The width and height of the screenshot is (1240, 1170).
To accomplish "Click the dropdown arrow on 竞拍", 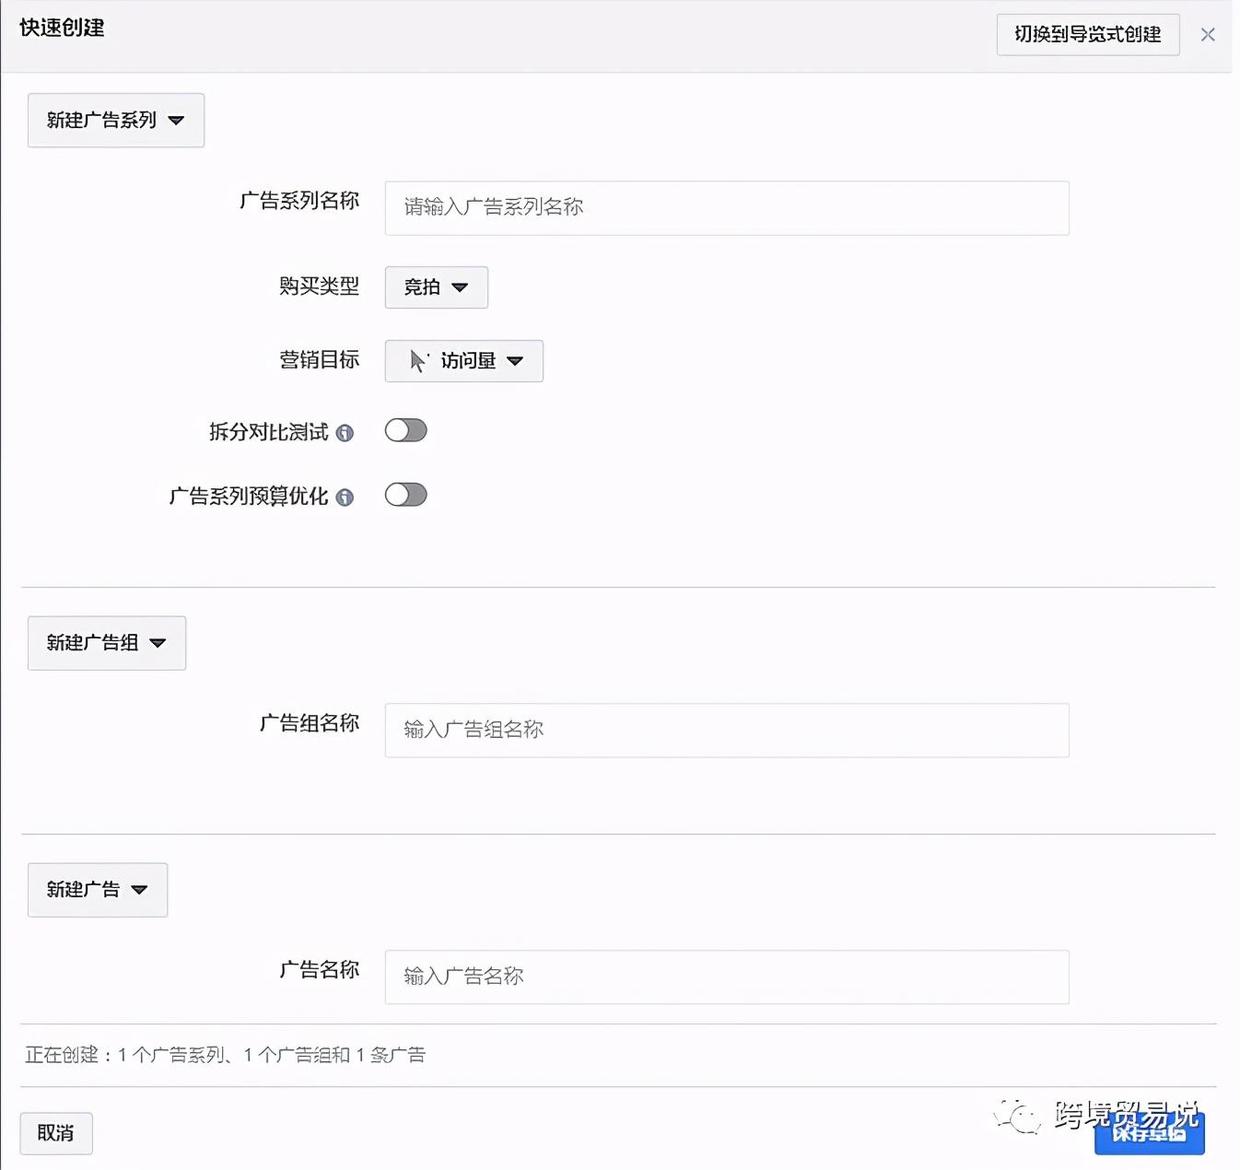I will coord(462,287).
